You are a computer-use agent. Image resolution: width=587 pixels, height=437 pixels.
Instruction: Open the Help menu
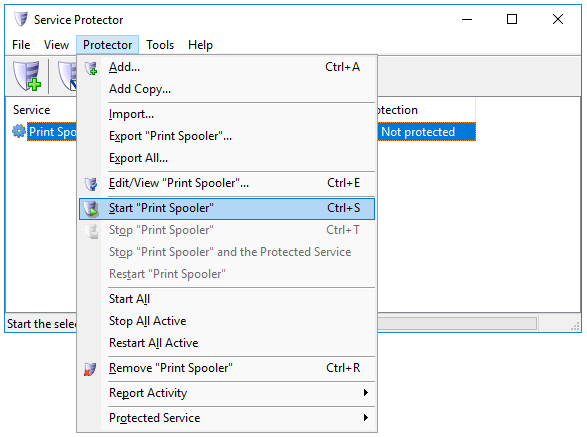click(200, 45)
